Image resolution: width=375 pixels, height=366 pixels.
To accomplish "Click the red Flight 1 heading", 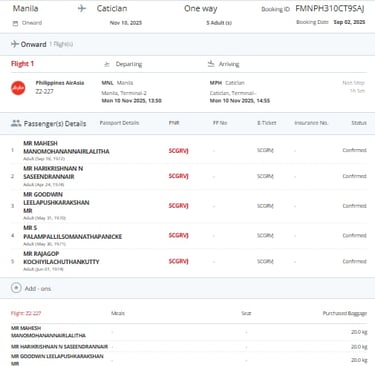I will pyautogui.click(x=22, y=64).
